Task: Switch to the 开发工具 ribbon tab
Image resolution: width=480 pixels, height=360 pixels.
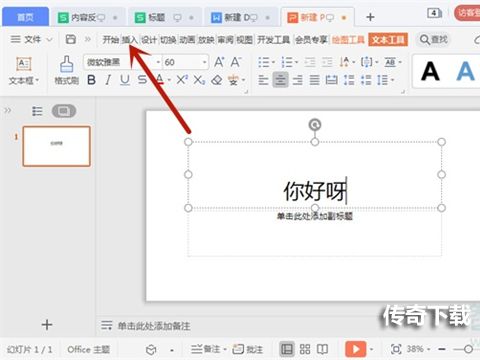Action: point(273,40)
